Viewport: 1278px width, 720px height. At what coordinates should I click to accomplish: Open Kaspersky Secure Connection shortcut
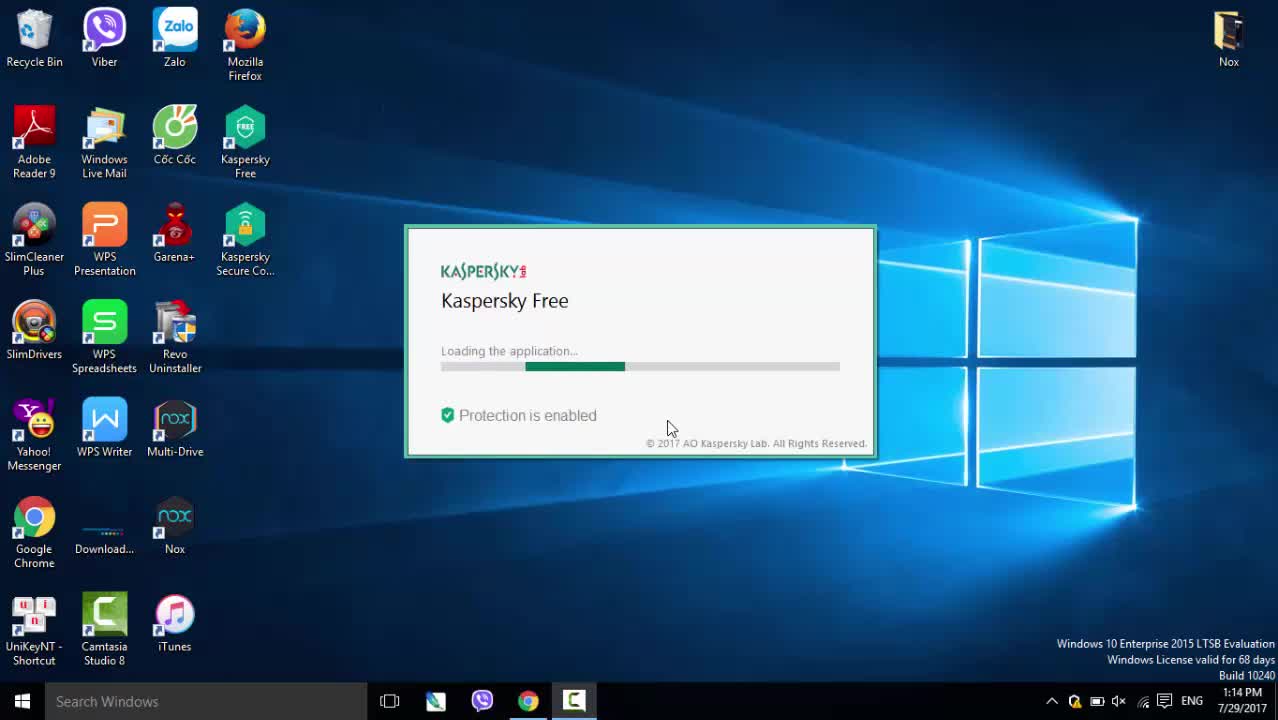coord(245,240)
